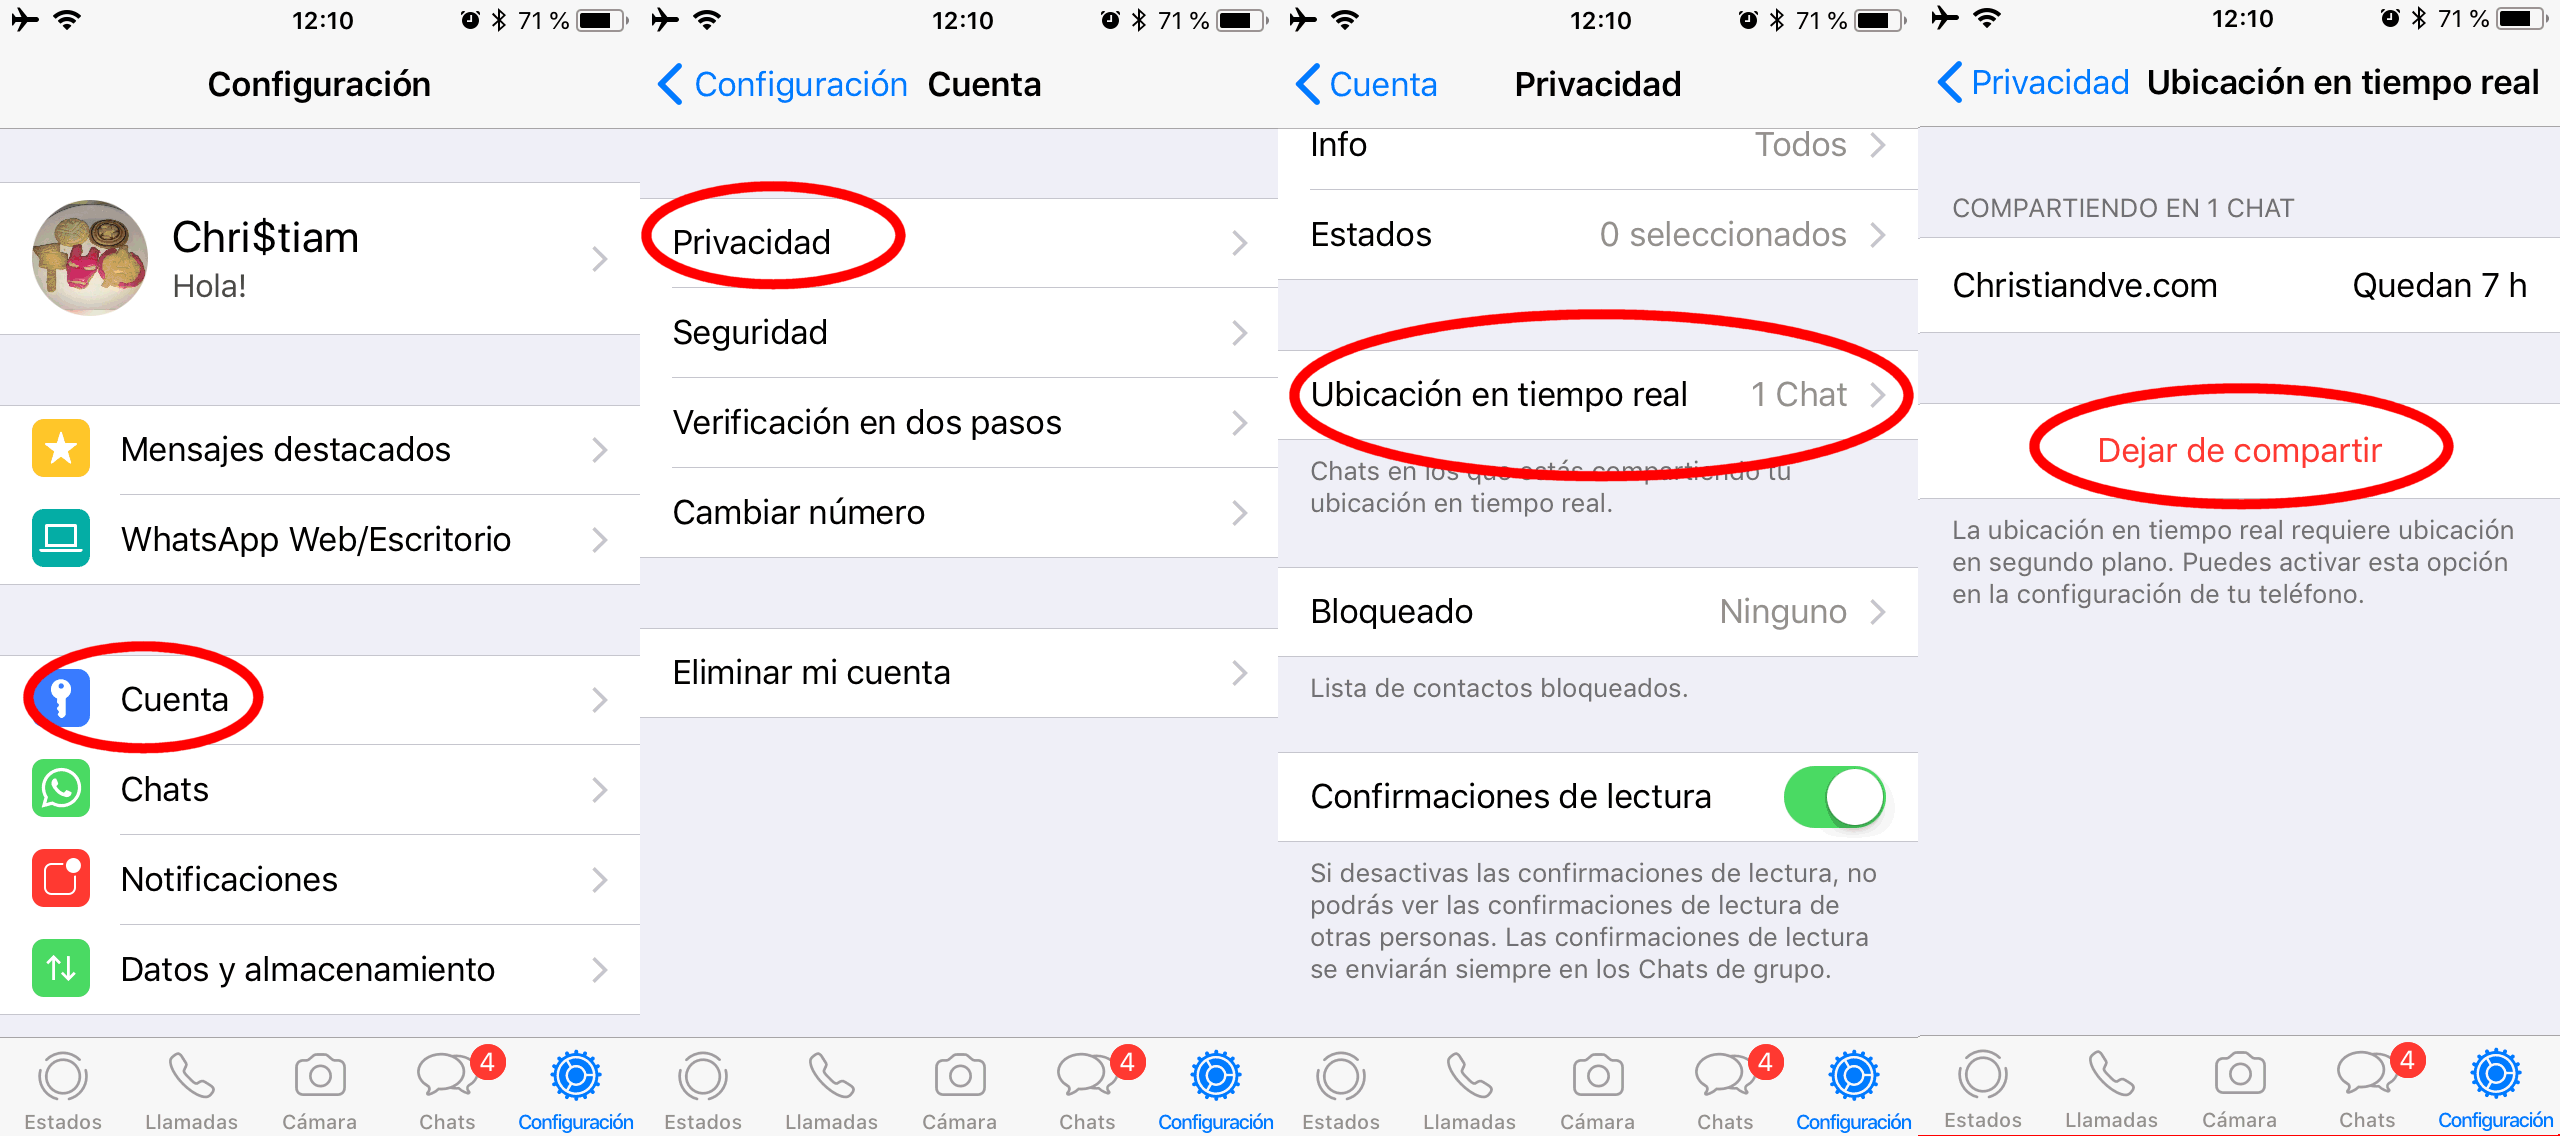Image resolution: width=2560 pixels, height=1136 pixels.
Task: Click Dejar de compartir location button
Action: [2238, 441]
